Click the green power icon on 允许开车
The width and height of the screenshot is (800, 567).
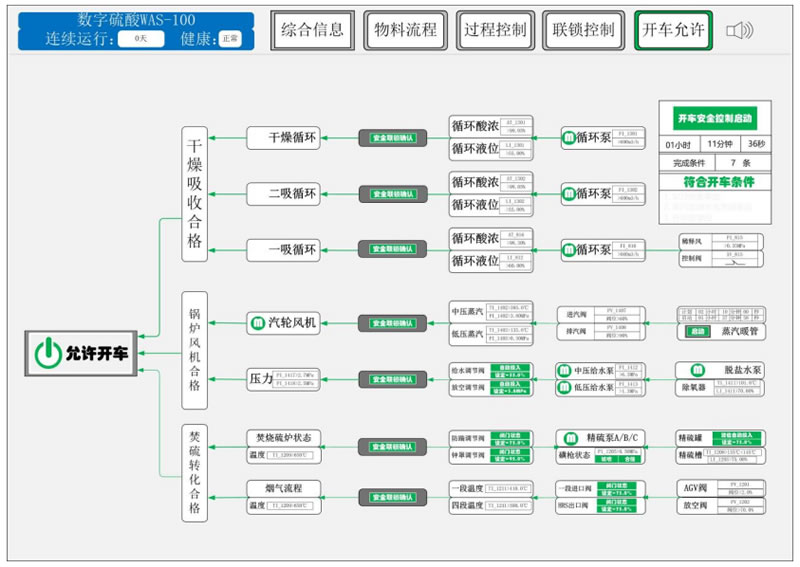point(47,352)
